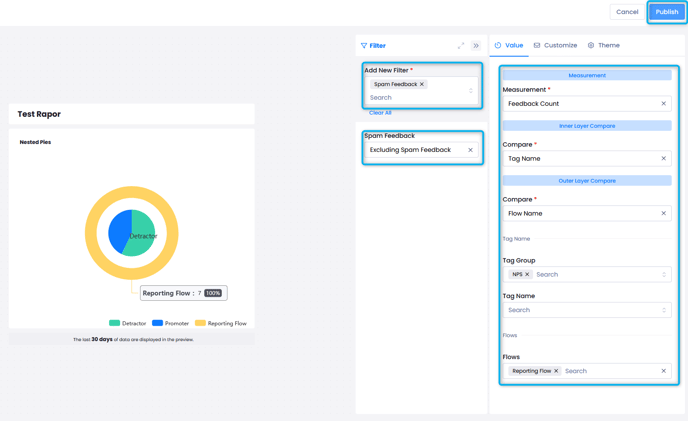Expand the Tag Name search dropdown

(x=663, y=310)
